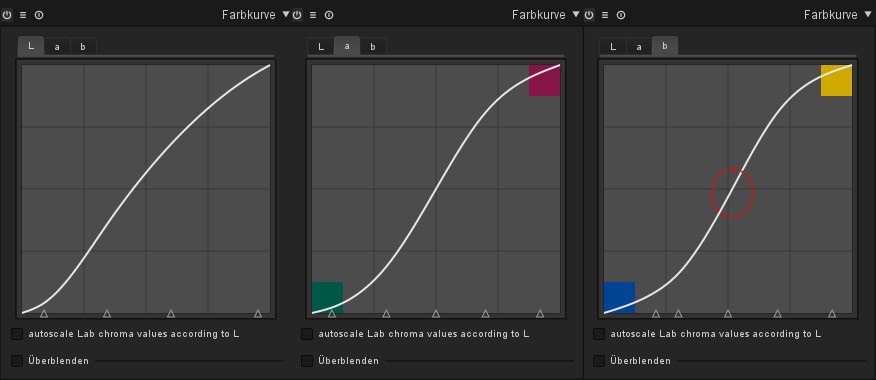876x380 pixels.
Task: Click first node triangle below the a curve
Action: (332, 314)
